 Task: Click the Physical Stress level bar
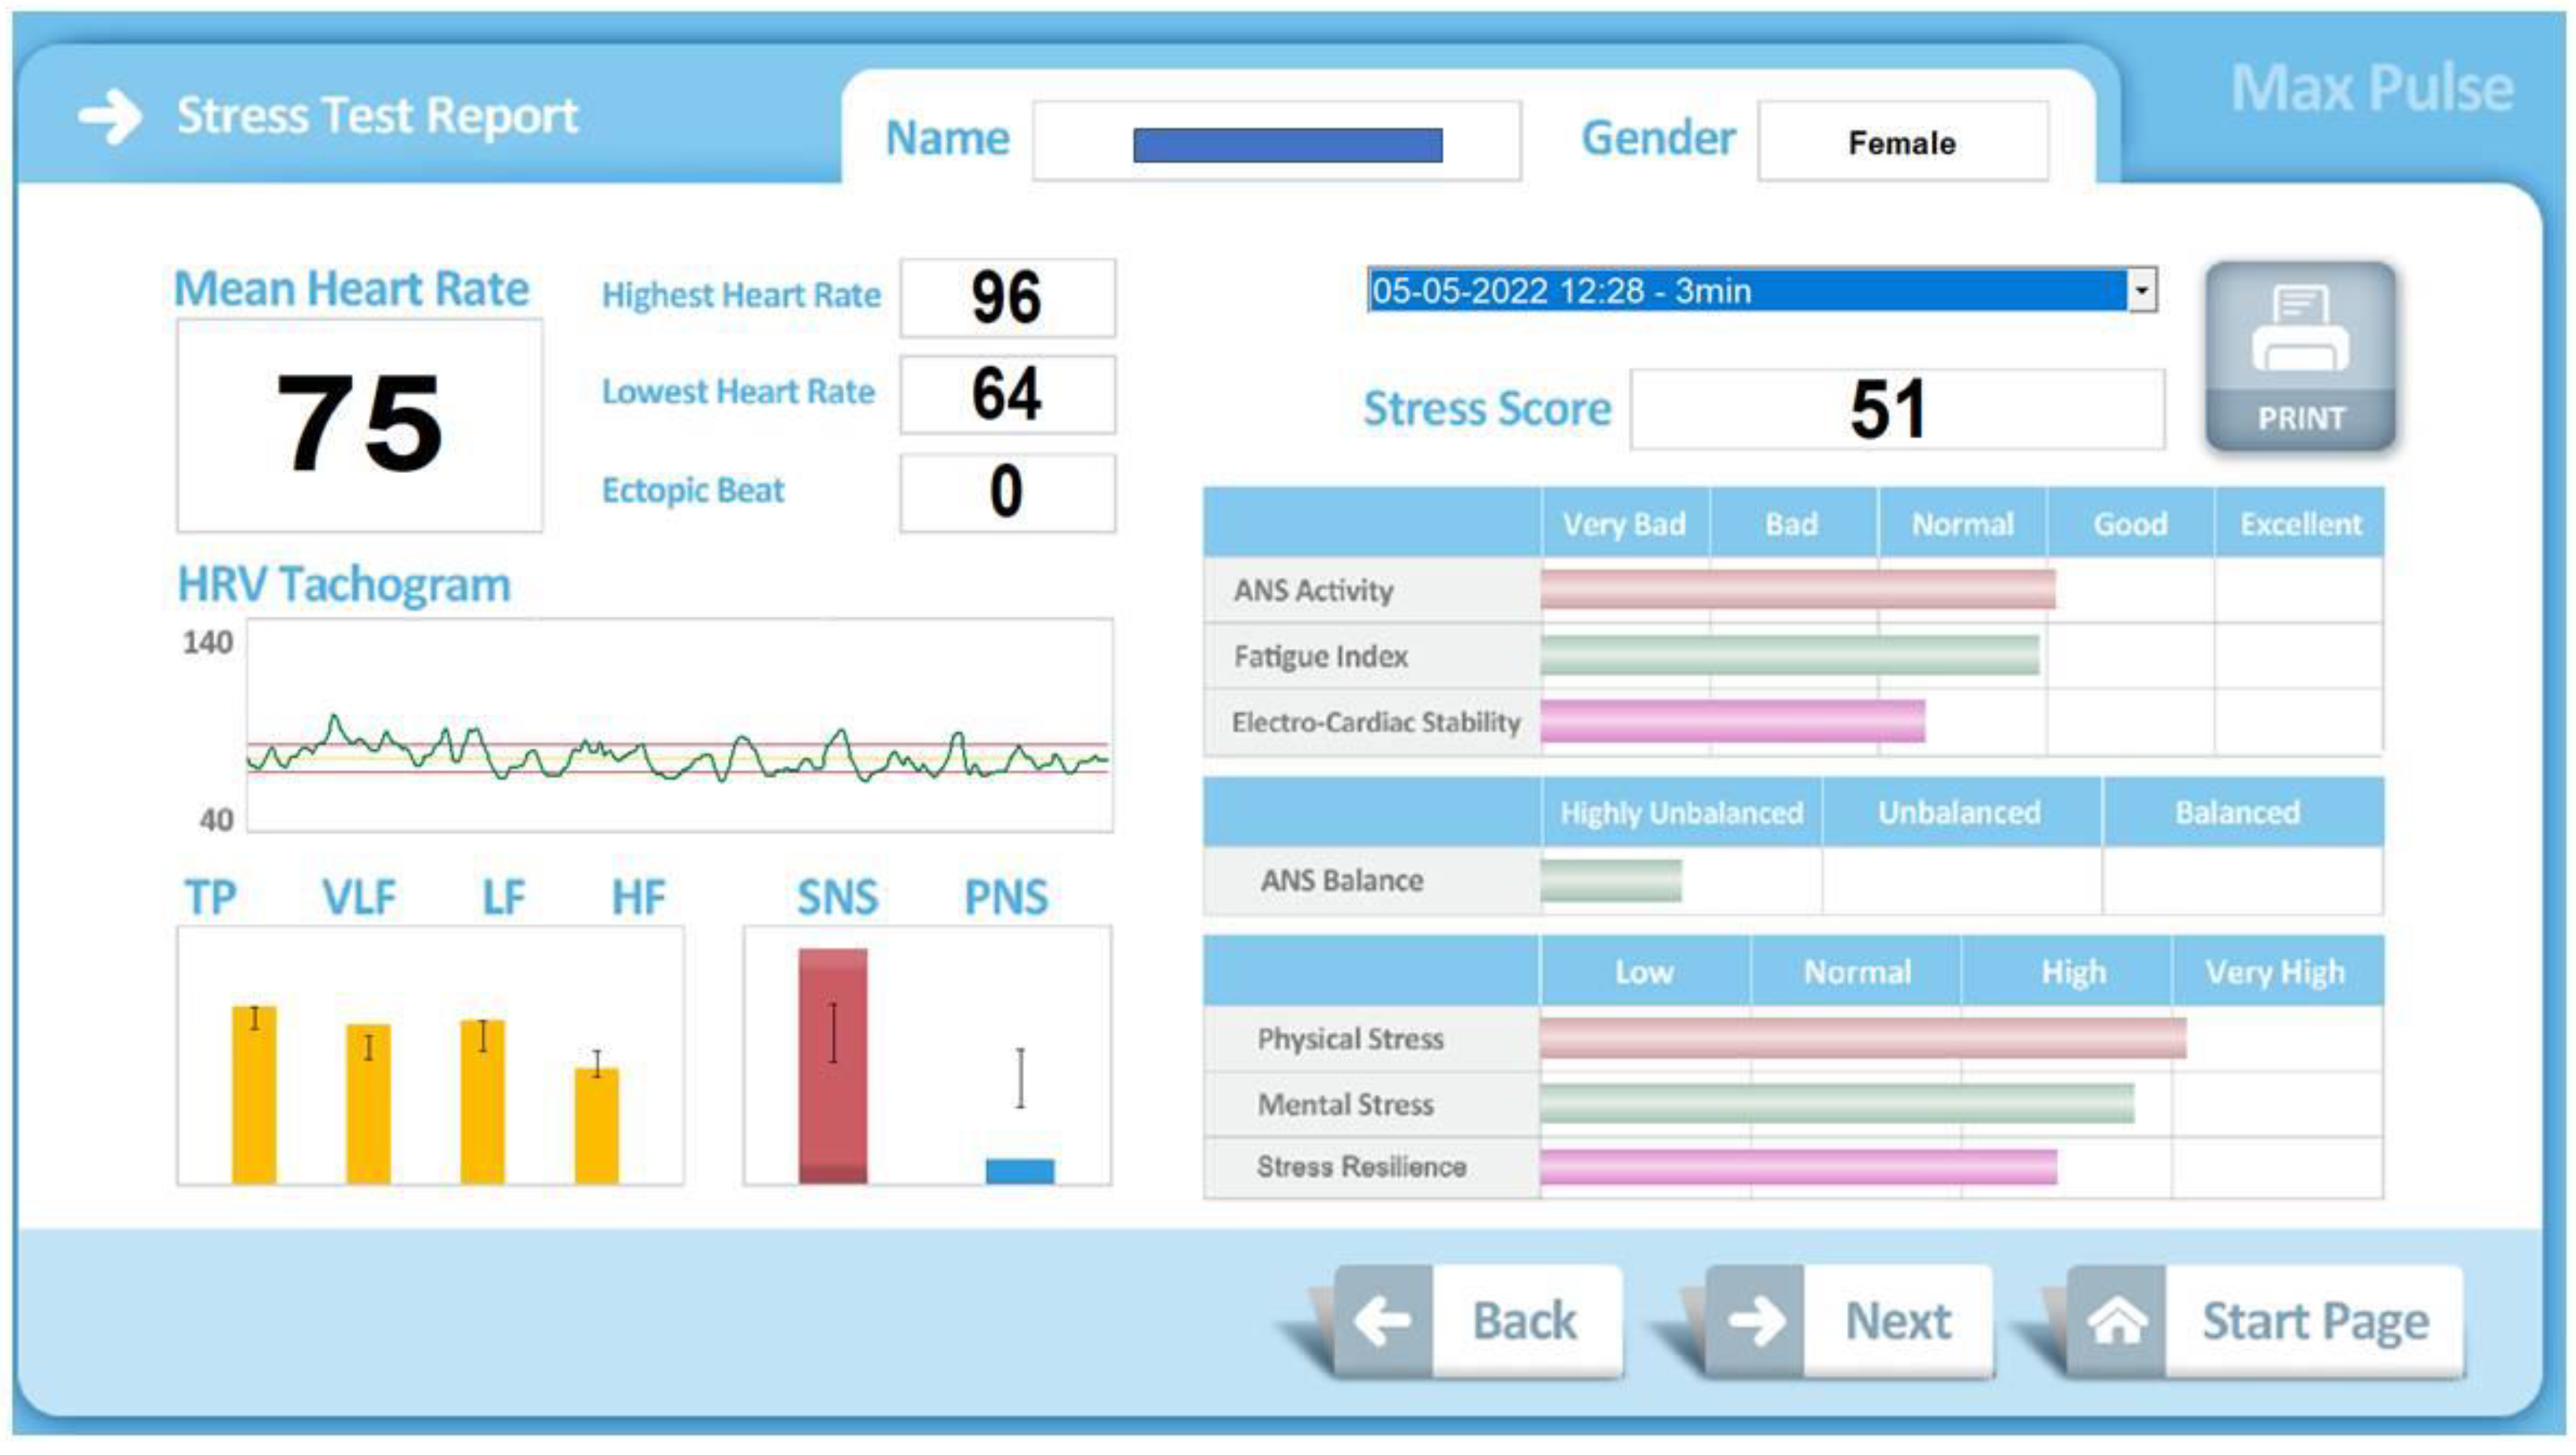(1862, 1038)
